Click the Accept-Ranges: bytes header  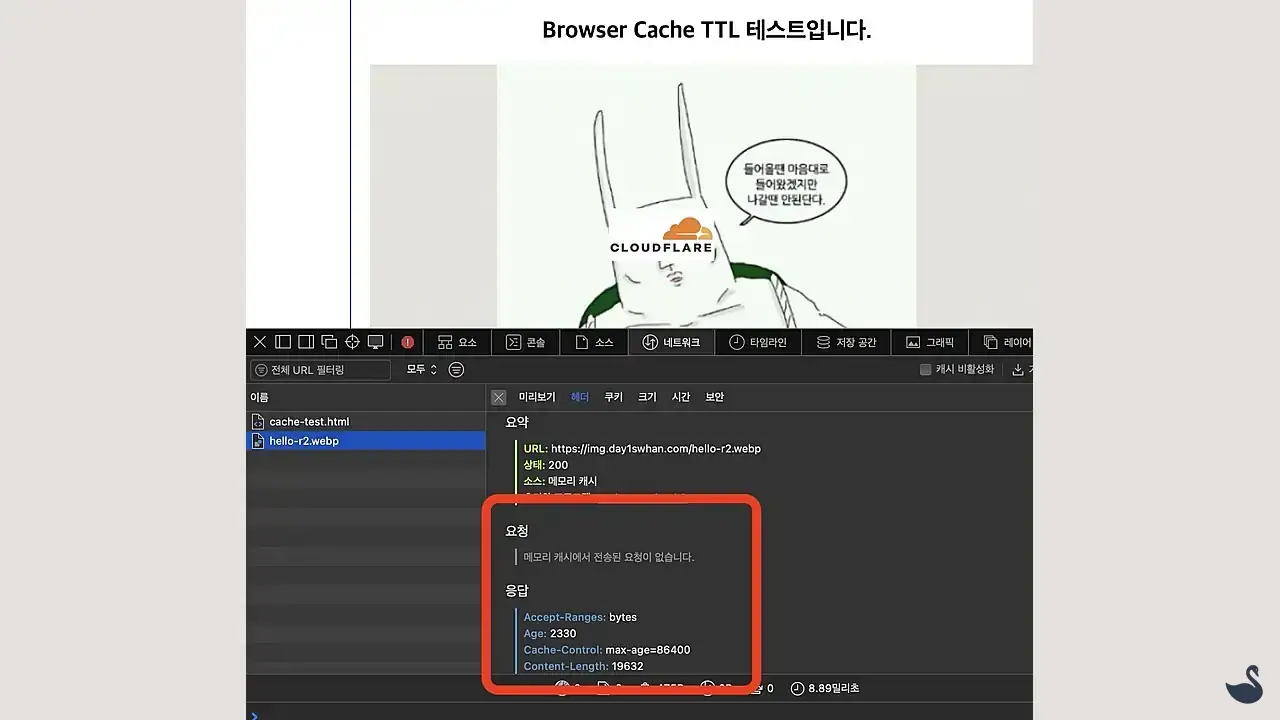(580, 617)
